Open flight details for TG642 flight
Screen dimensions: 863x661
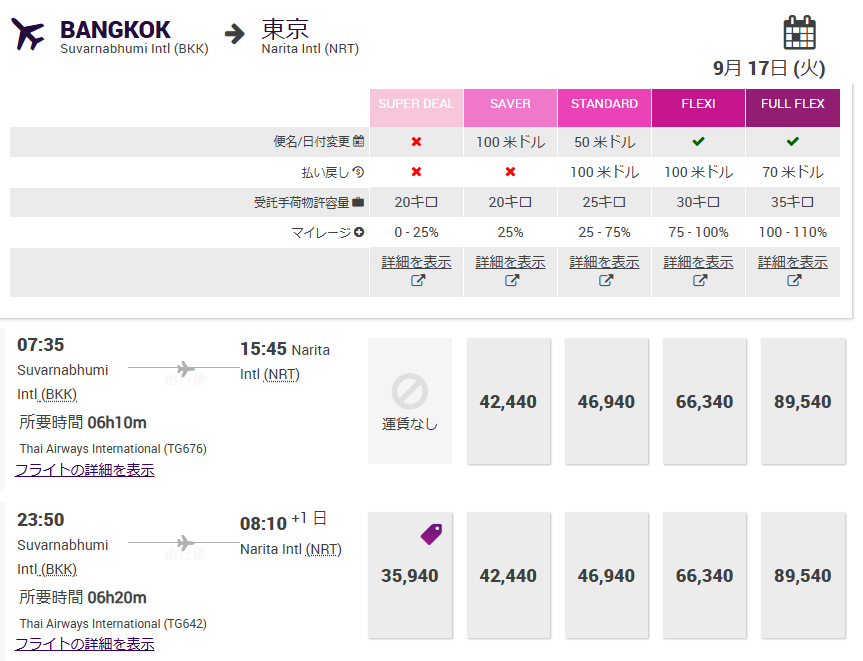(x=85, y=644)
